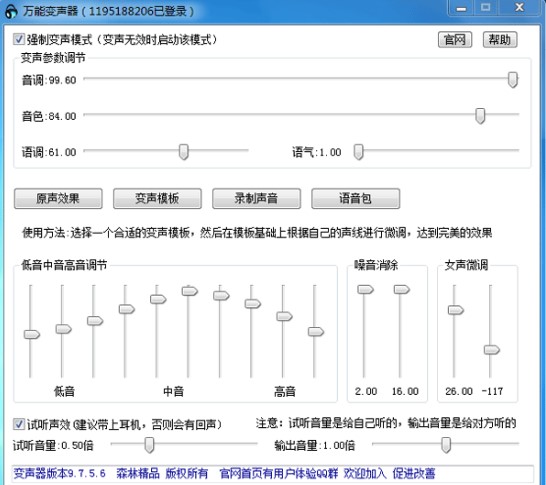Image resolution: width=546 pixels, height=485 pixels.
Task: Click the 噪音消除 slider thumb above 16.00
Action: coord(401,289)
